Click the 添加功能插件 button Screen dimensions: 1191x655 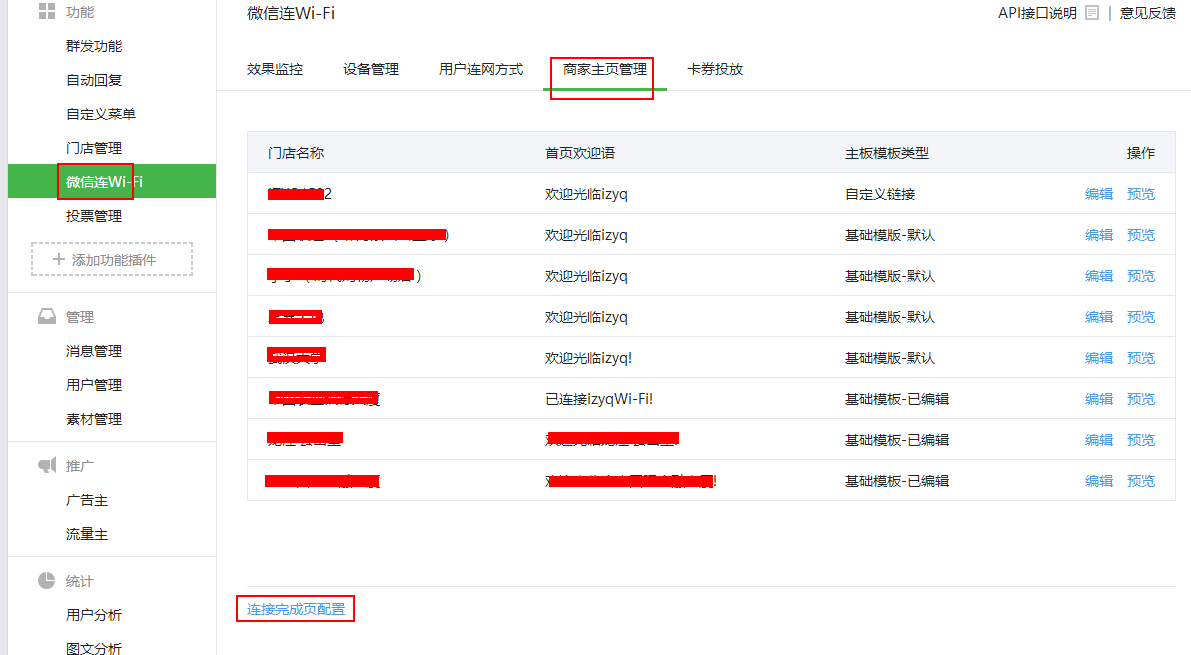click(112, 259)
